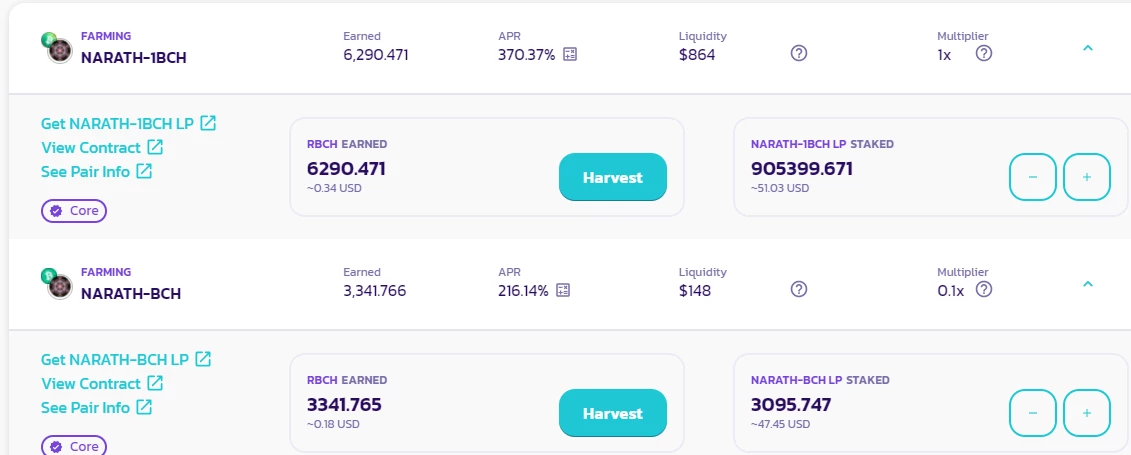
Task: Harvest 3341.765 RBCH earned
Action: [x=612, y=413]
